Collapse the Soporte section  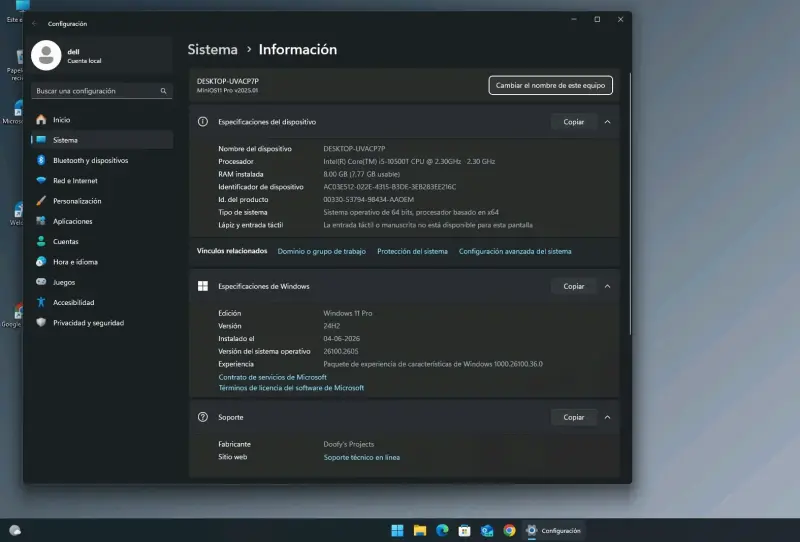point(607,417)
